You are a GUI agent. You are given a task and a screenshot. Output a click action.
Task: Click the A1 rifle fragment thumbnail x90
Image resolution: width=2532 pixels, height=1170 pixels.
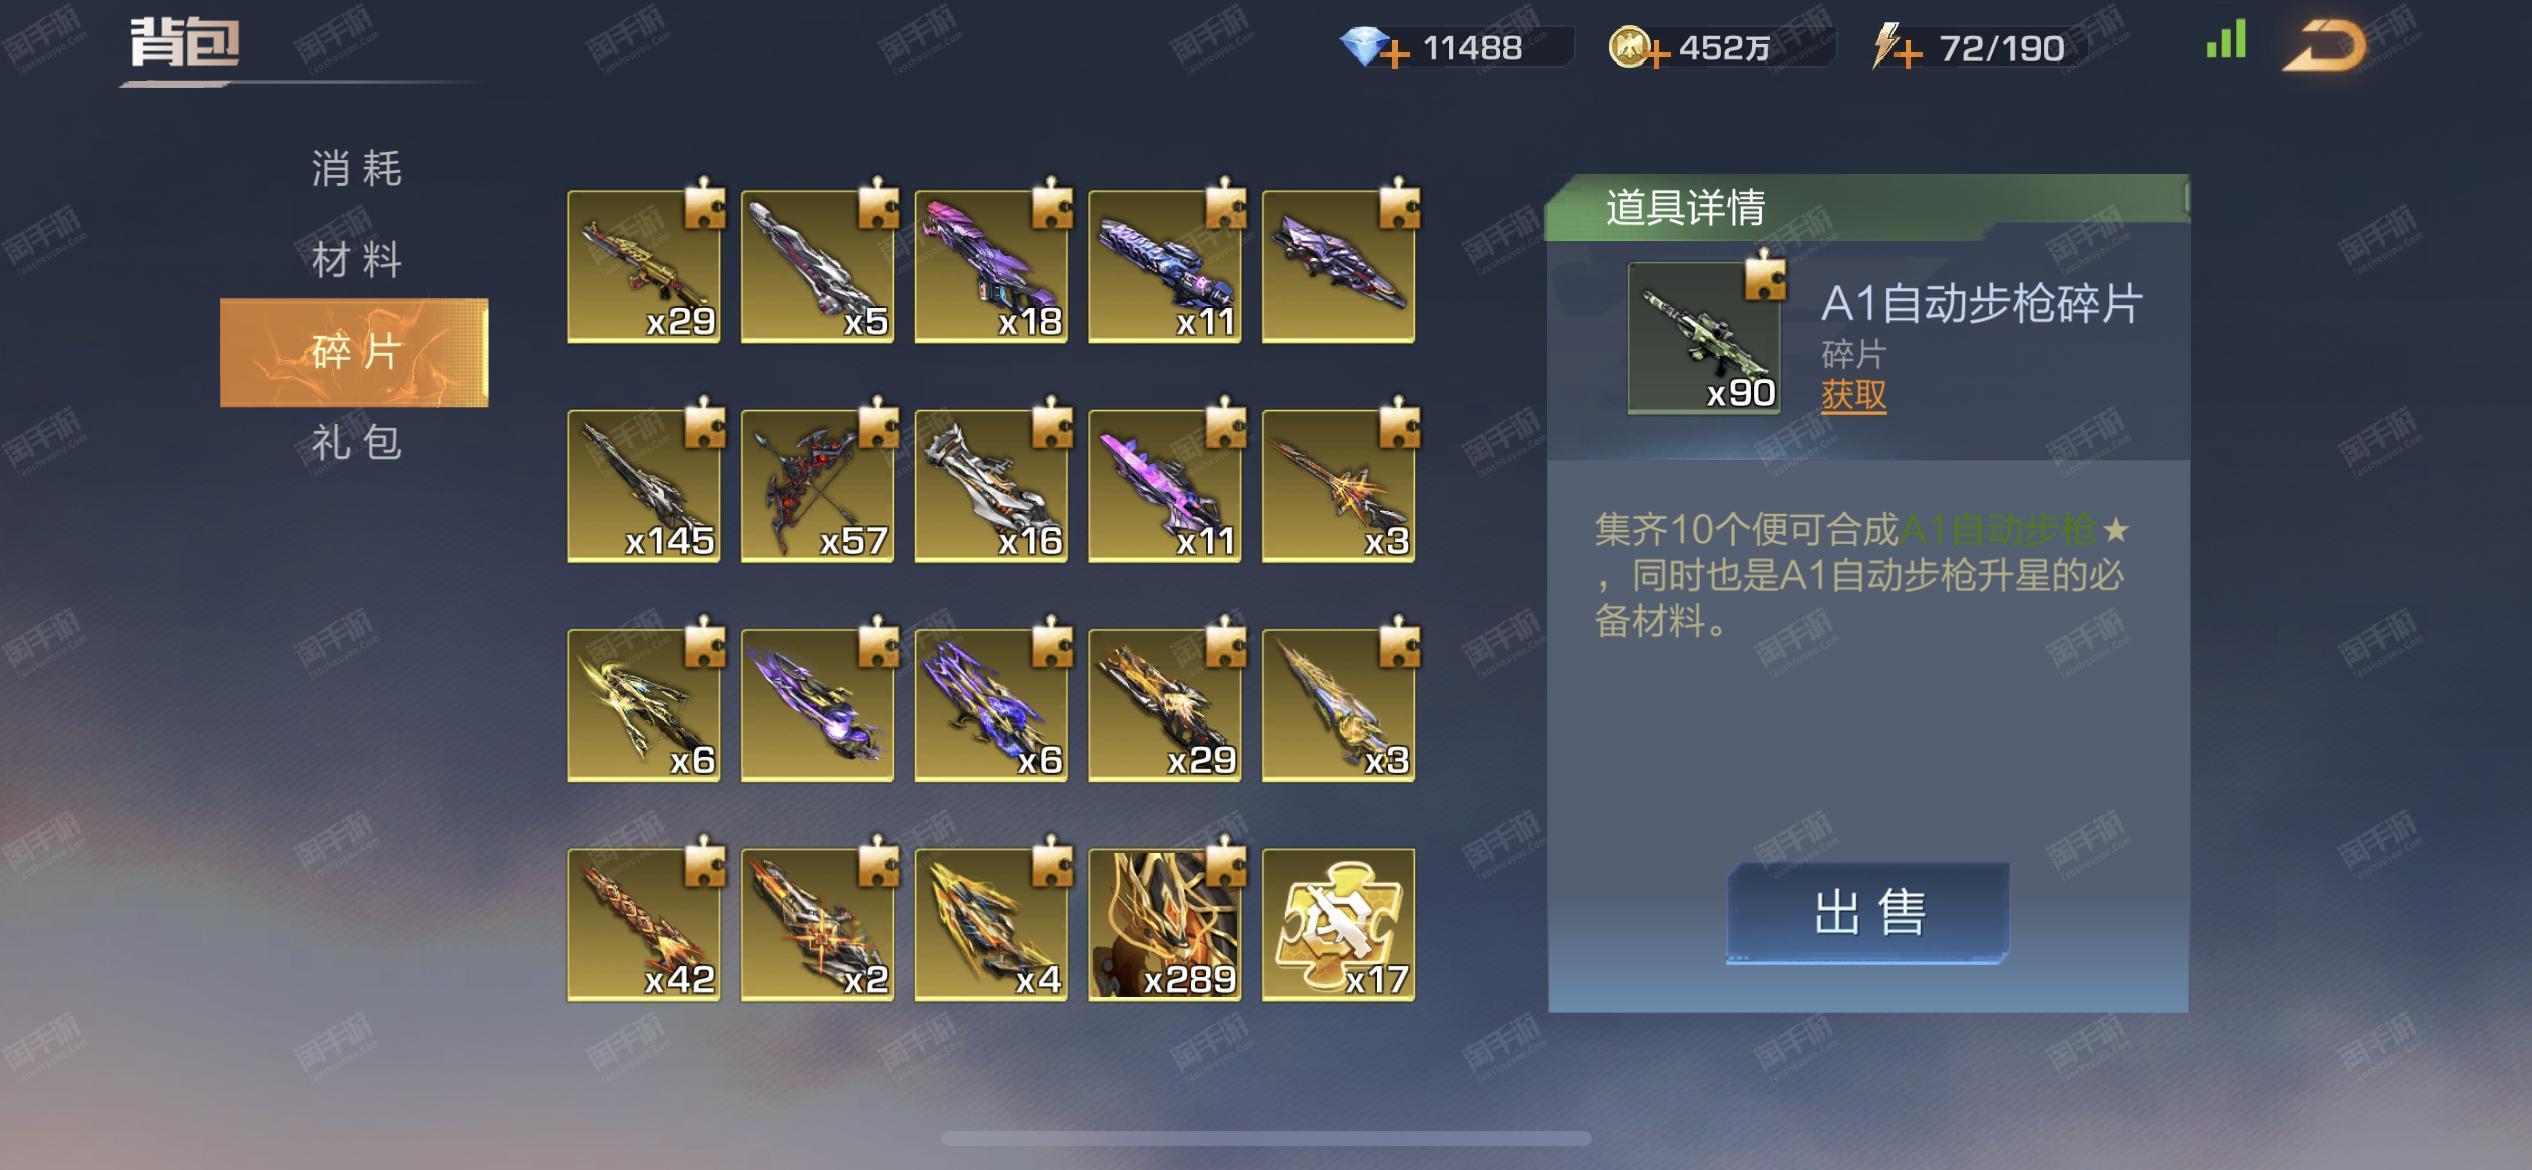[x=1705, y=338]
